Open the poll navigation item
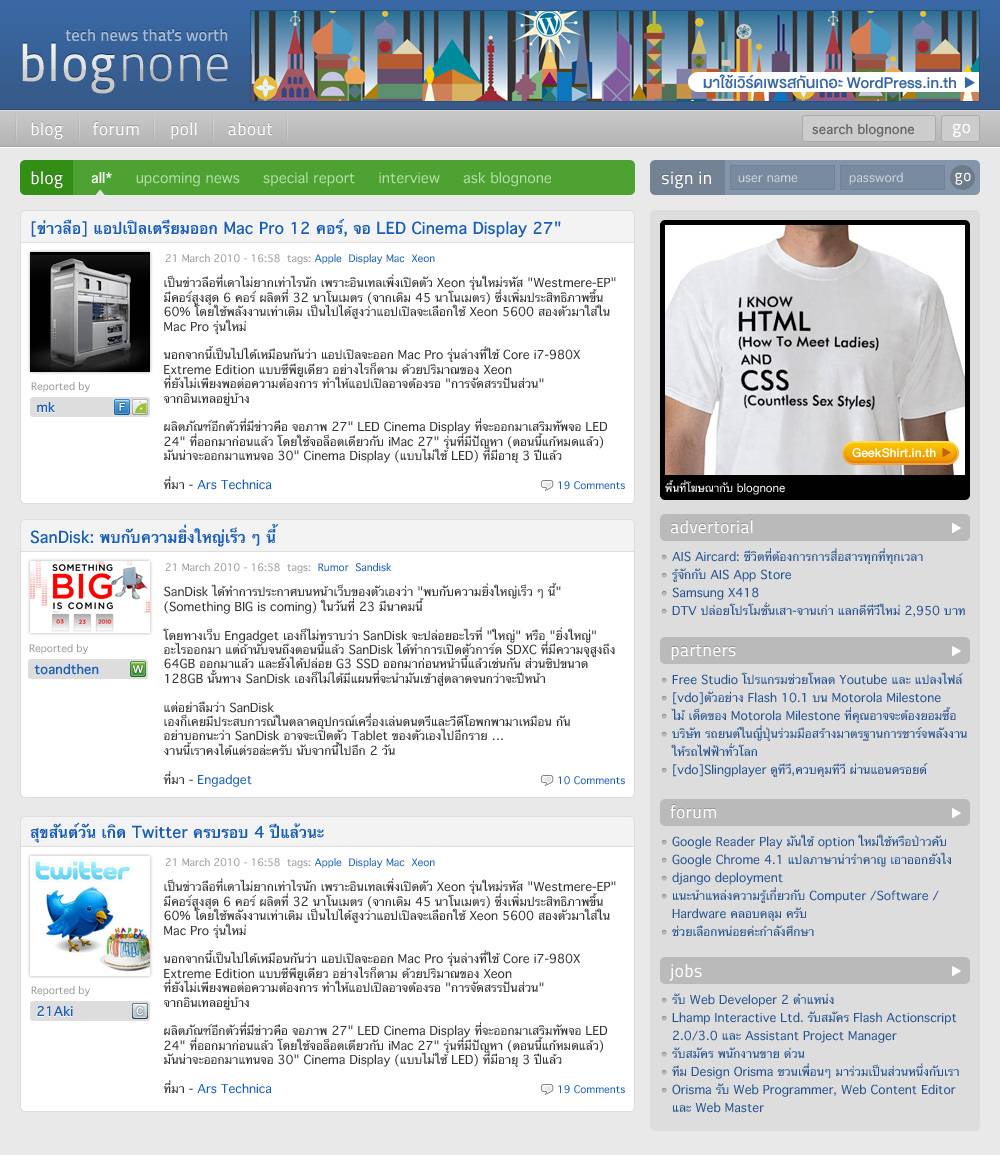 183,130
